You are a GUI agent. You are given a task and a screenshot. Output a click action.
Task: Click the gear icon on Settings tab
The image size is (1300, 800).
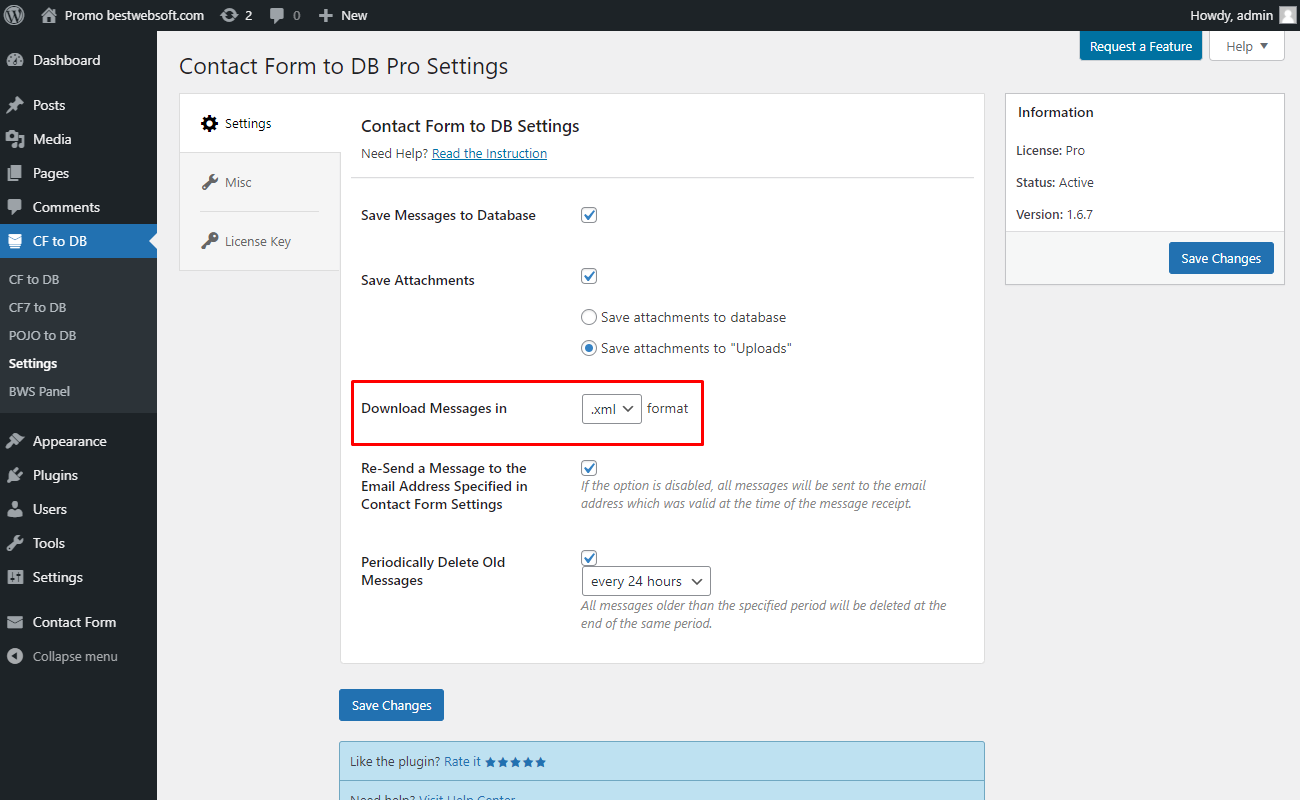pos(209,124)
